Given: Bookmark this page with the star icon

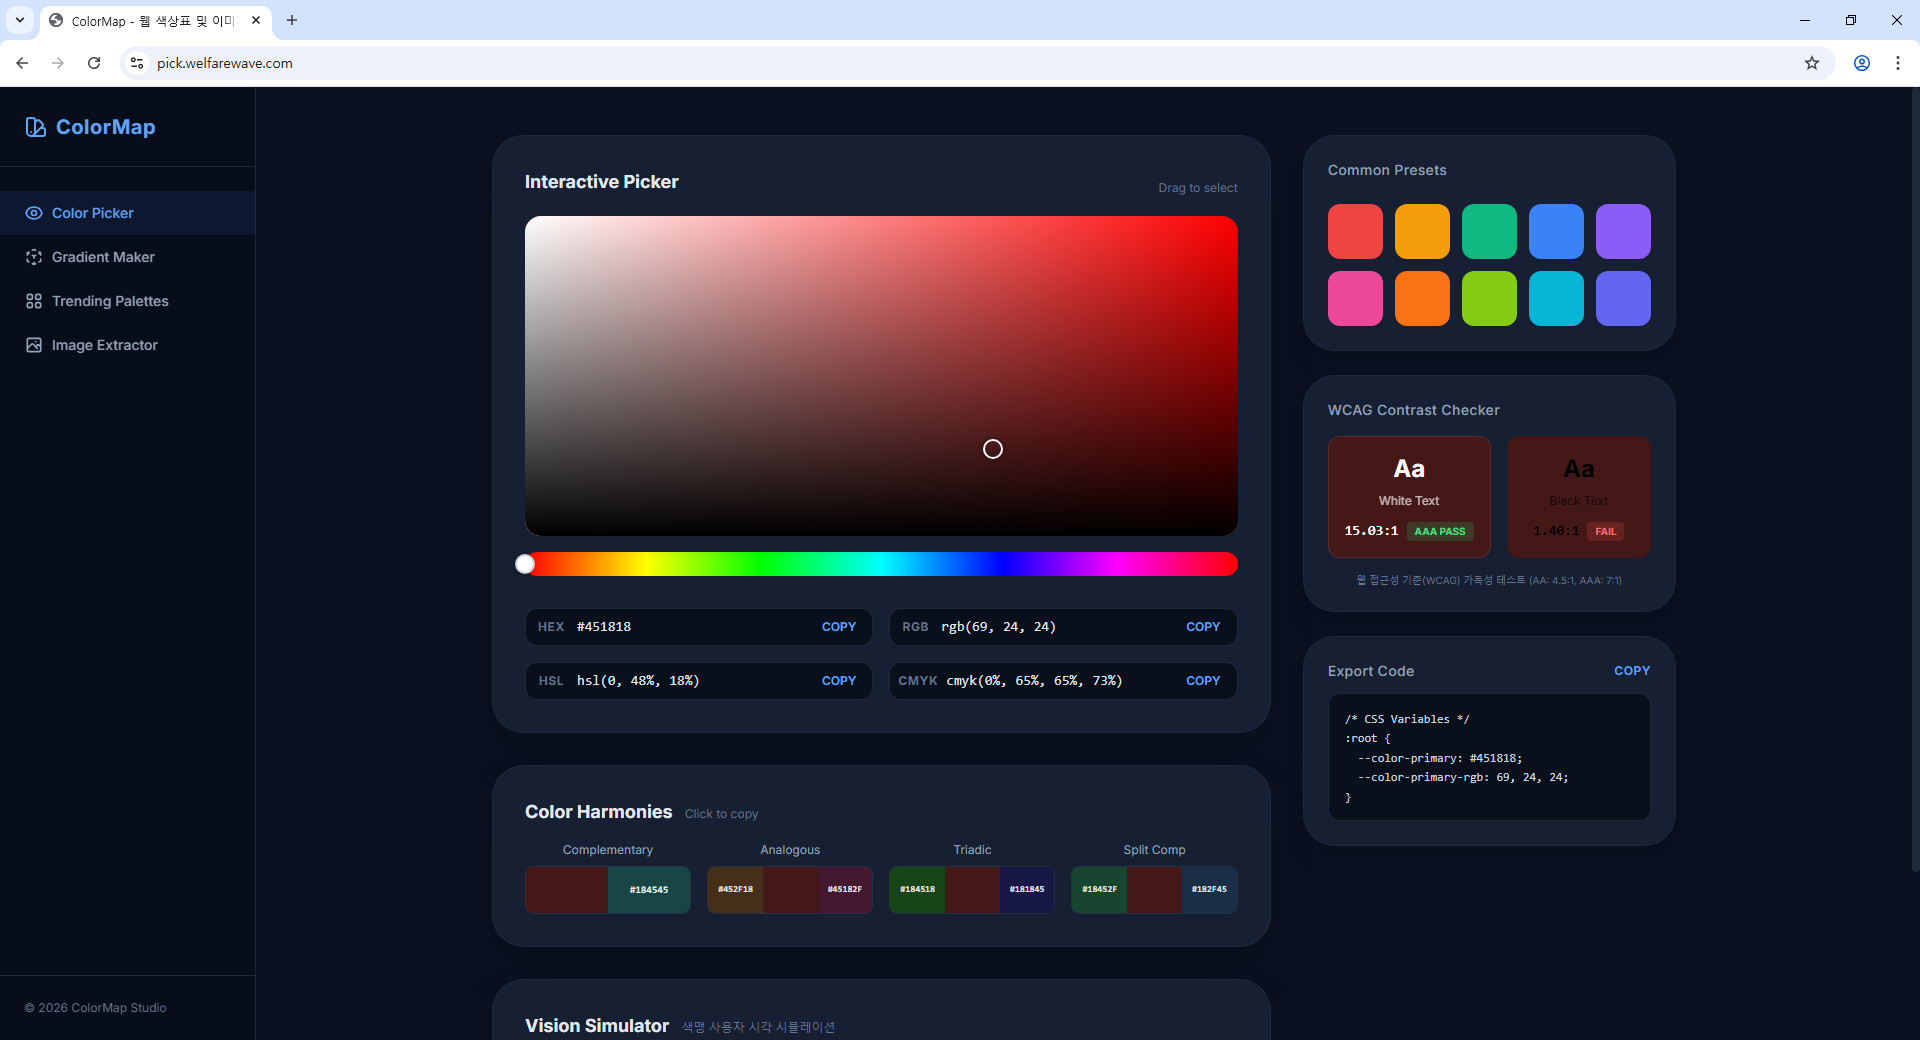Looking at the screenshot, I should point(1812,63).
